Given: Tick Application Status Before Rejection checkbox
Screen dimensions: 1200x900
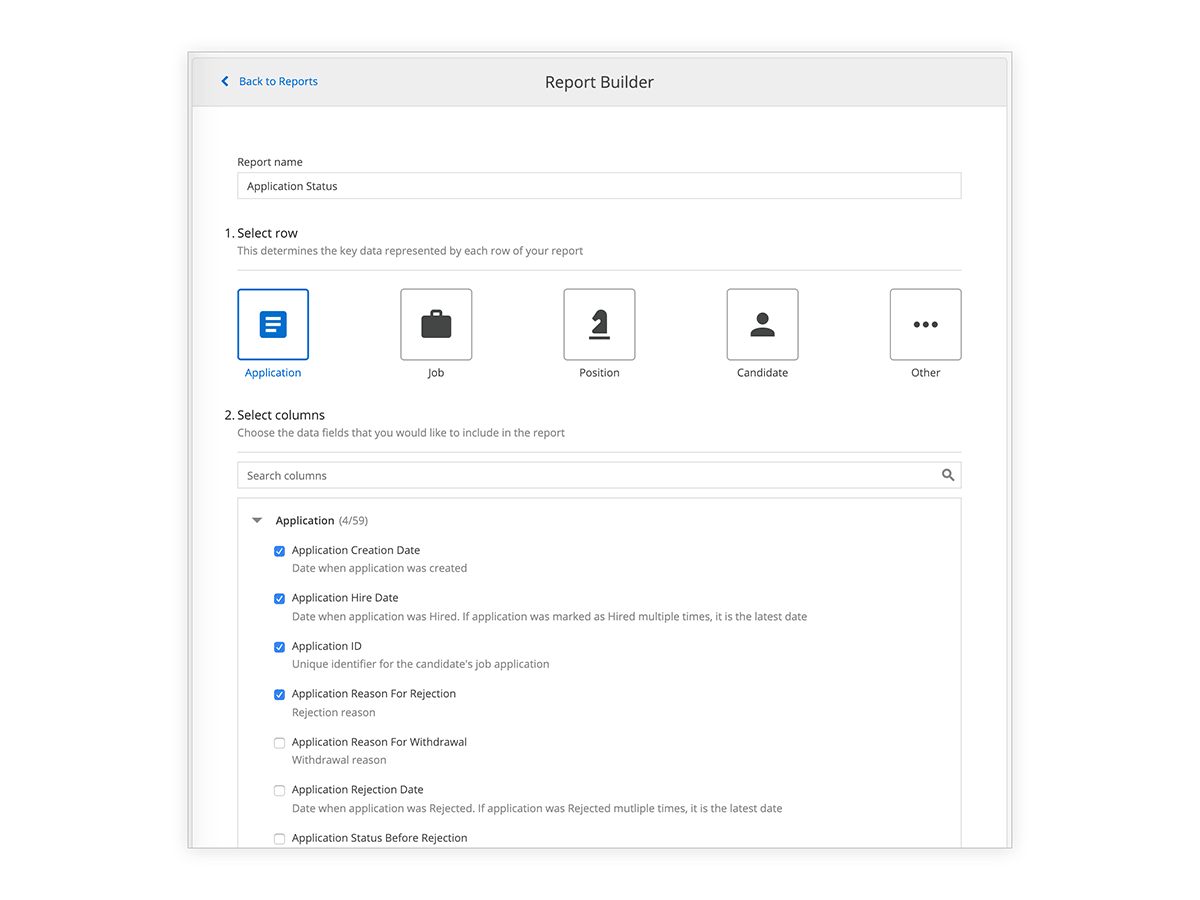Looking at the screenshot, I should (x=280, y=839).
